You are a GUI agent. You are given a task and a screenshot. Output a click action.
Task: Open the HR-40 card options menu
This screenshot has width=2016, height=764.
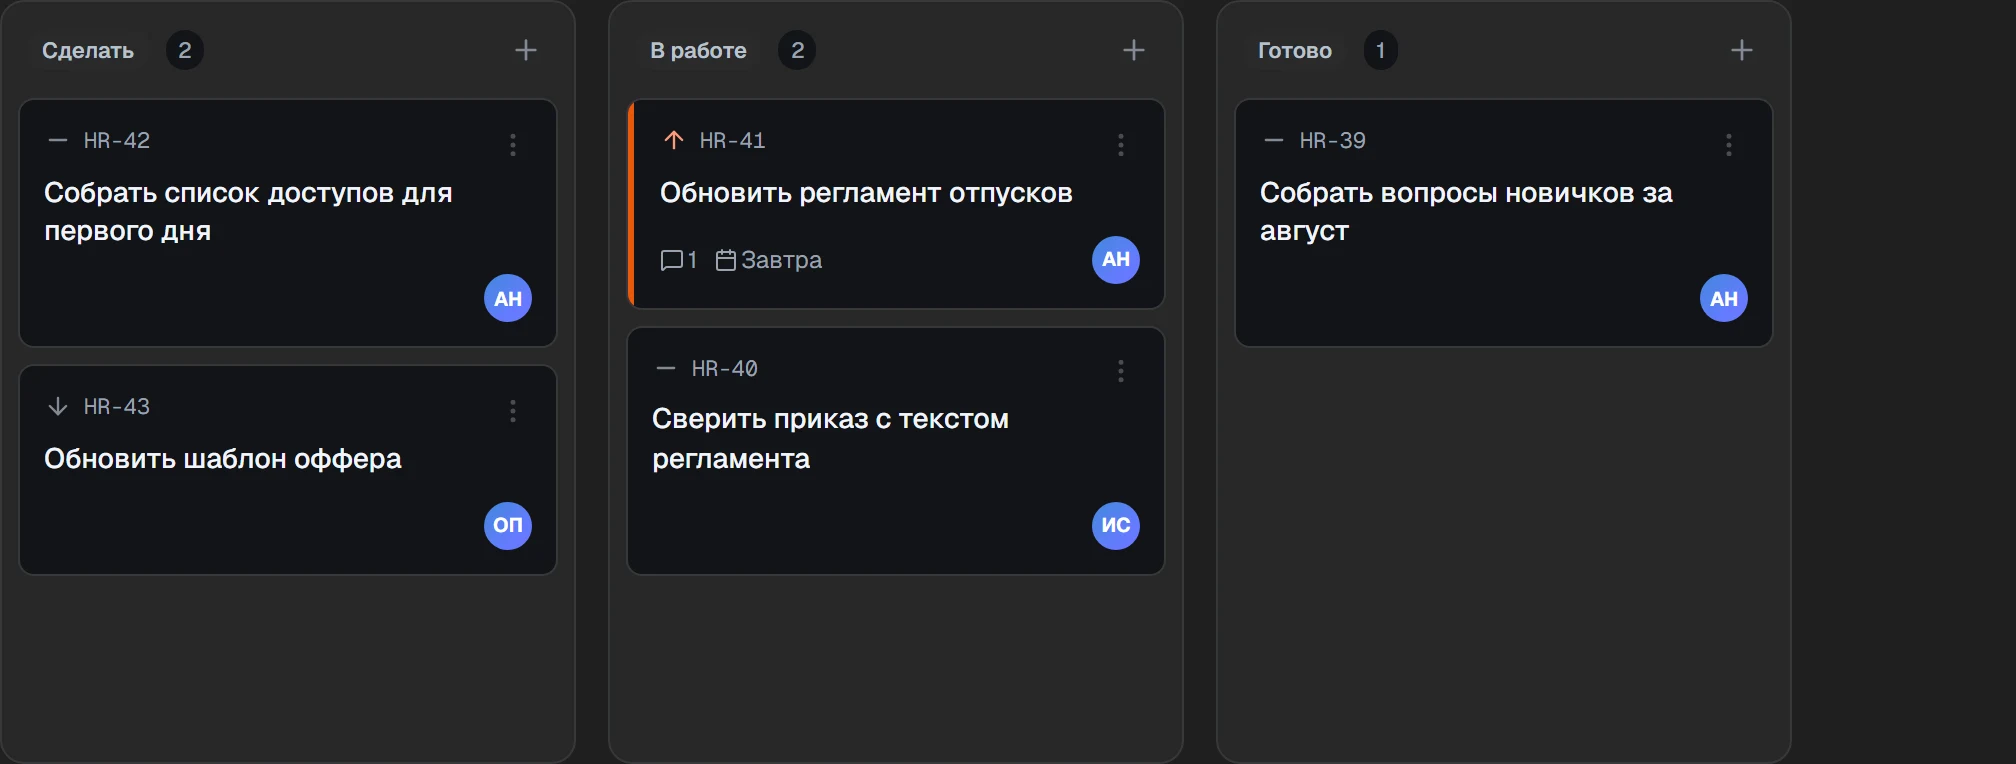1121,371
